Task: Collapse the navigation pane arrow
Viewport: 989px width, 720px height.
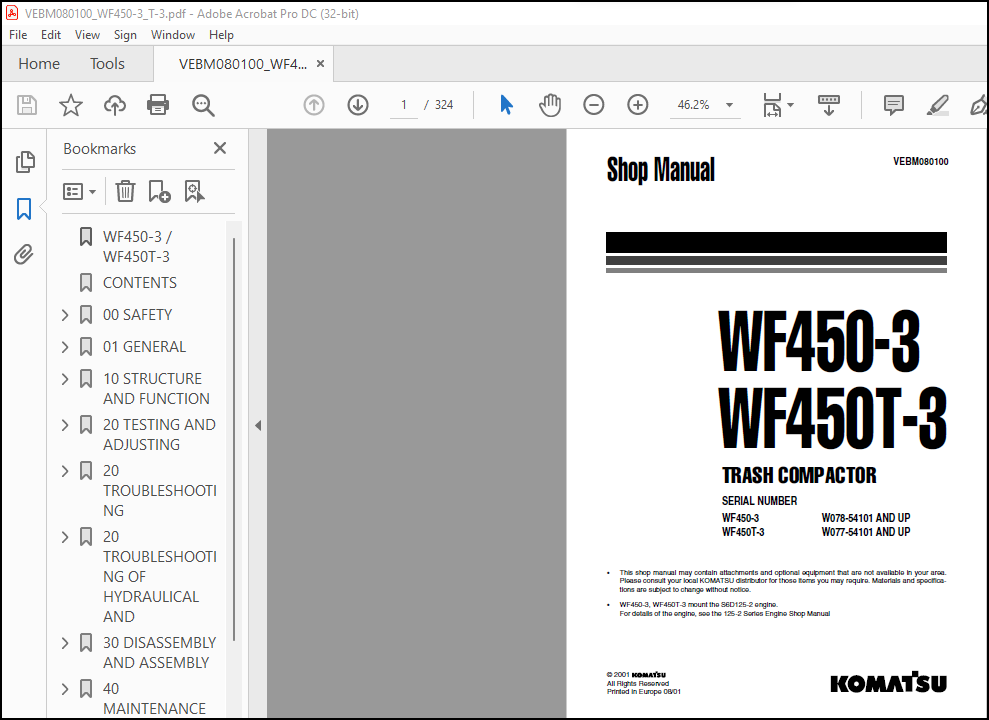Action: point(257,426)
